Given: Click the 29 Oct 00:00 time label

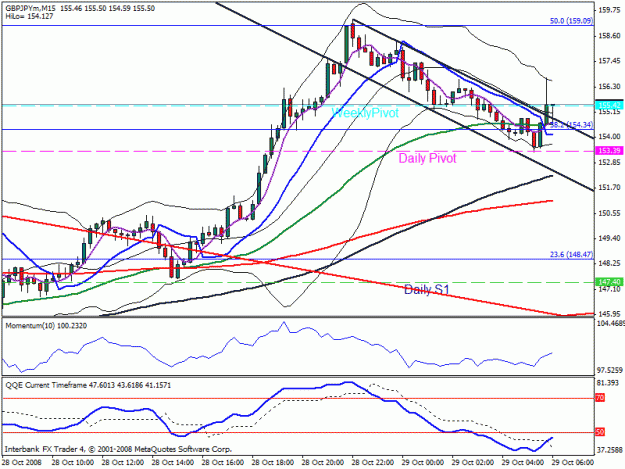Looking at the screenshot, I should pos(423,463).
